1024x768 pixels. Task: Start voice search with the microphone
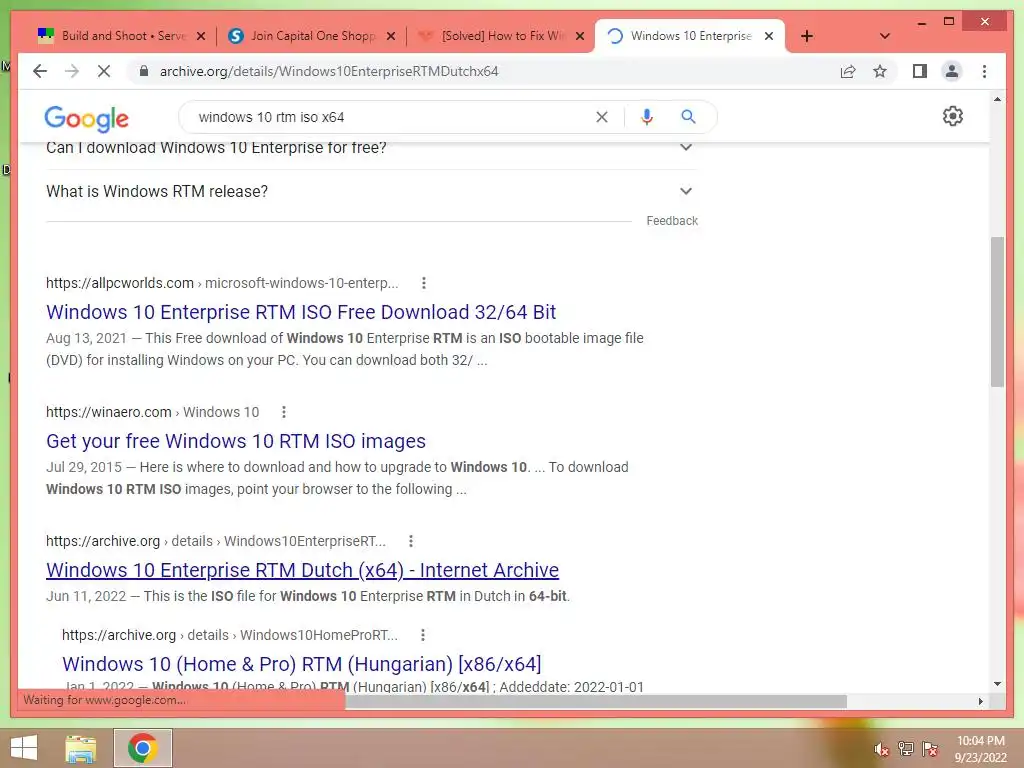click(x=647, y=117)
